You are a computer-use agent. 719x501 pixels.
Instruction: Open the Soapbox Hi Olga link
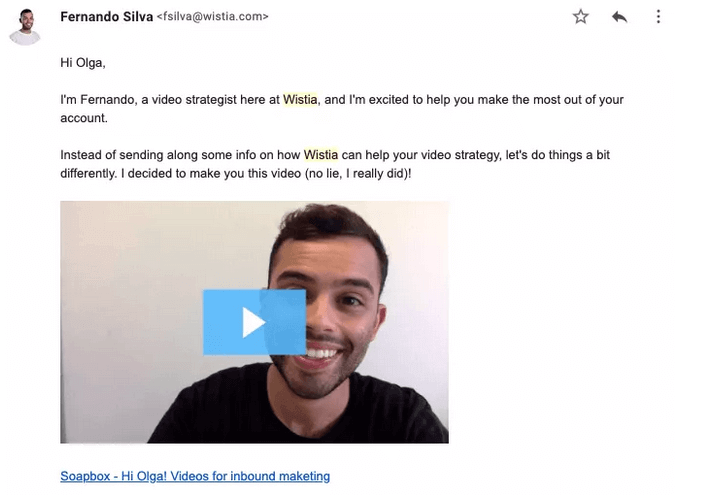[195, 476]
